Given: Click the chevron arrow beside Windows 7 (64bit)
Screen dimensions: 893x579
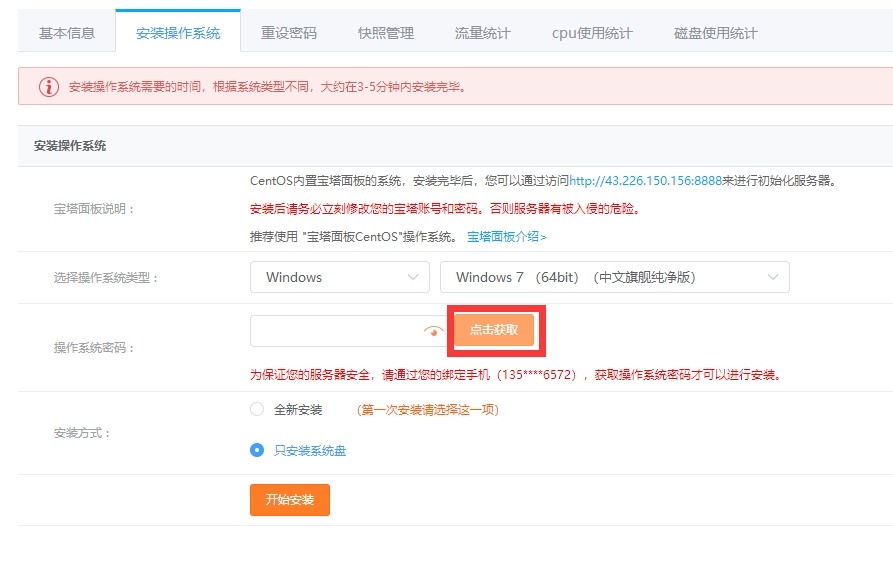Looking at the screenshot, I should pyautogui.click(x=772, y=277).
